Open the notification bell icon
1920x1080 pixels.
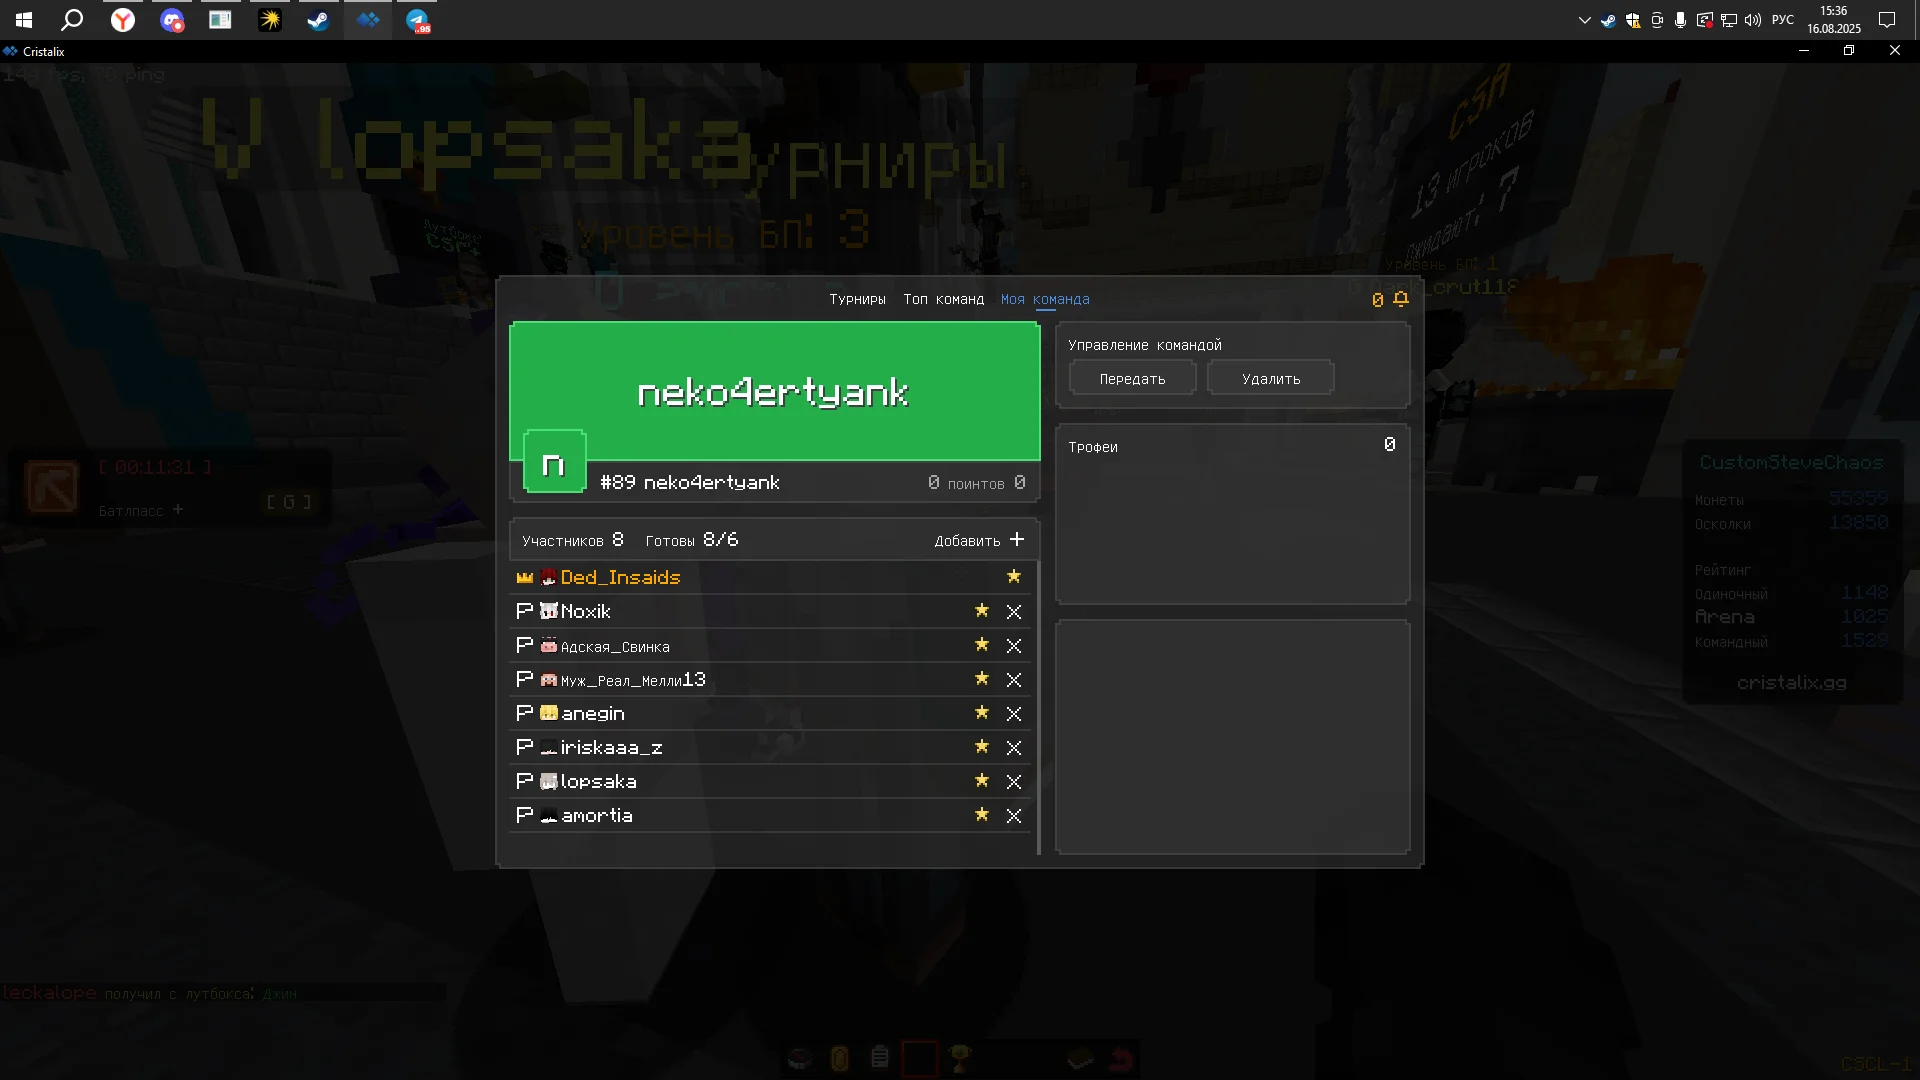coord(1401,299)
